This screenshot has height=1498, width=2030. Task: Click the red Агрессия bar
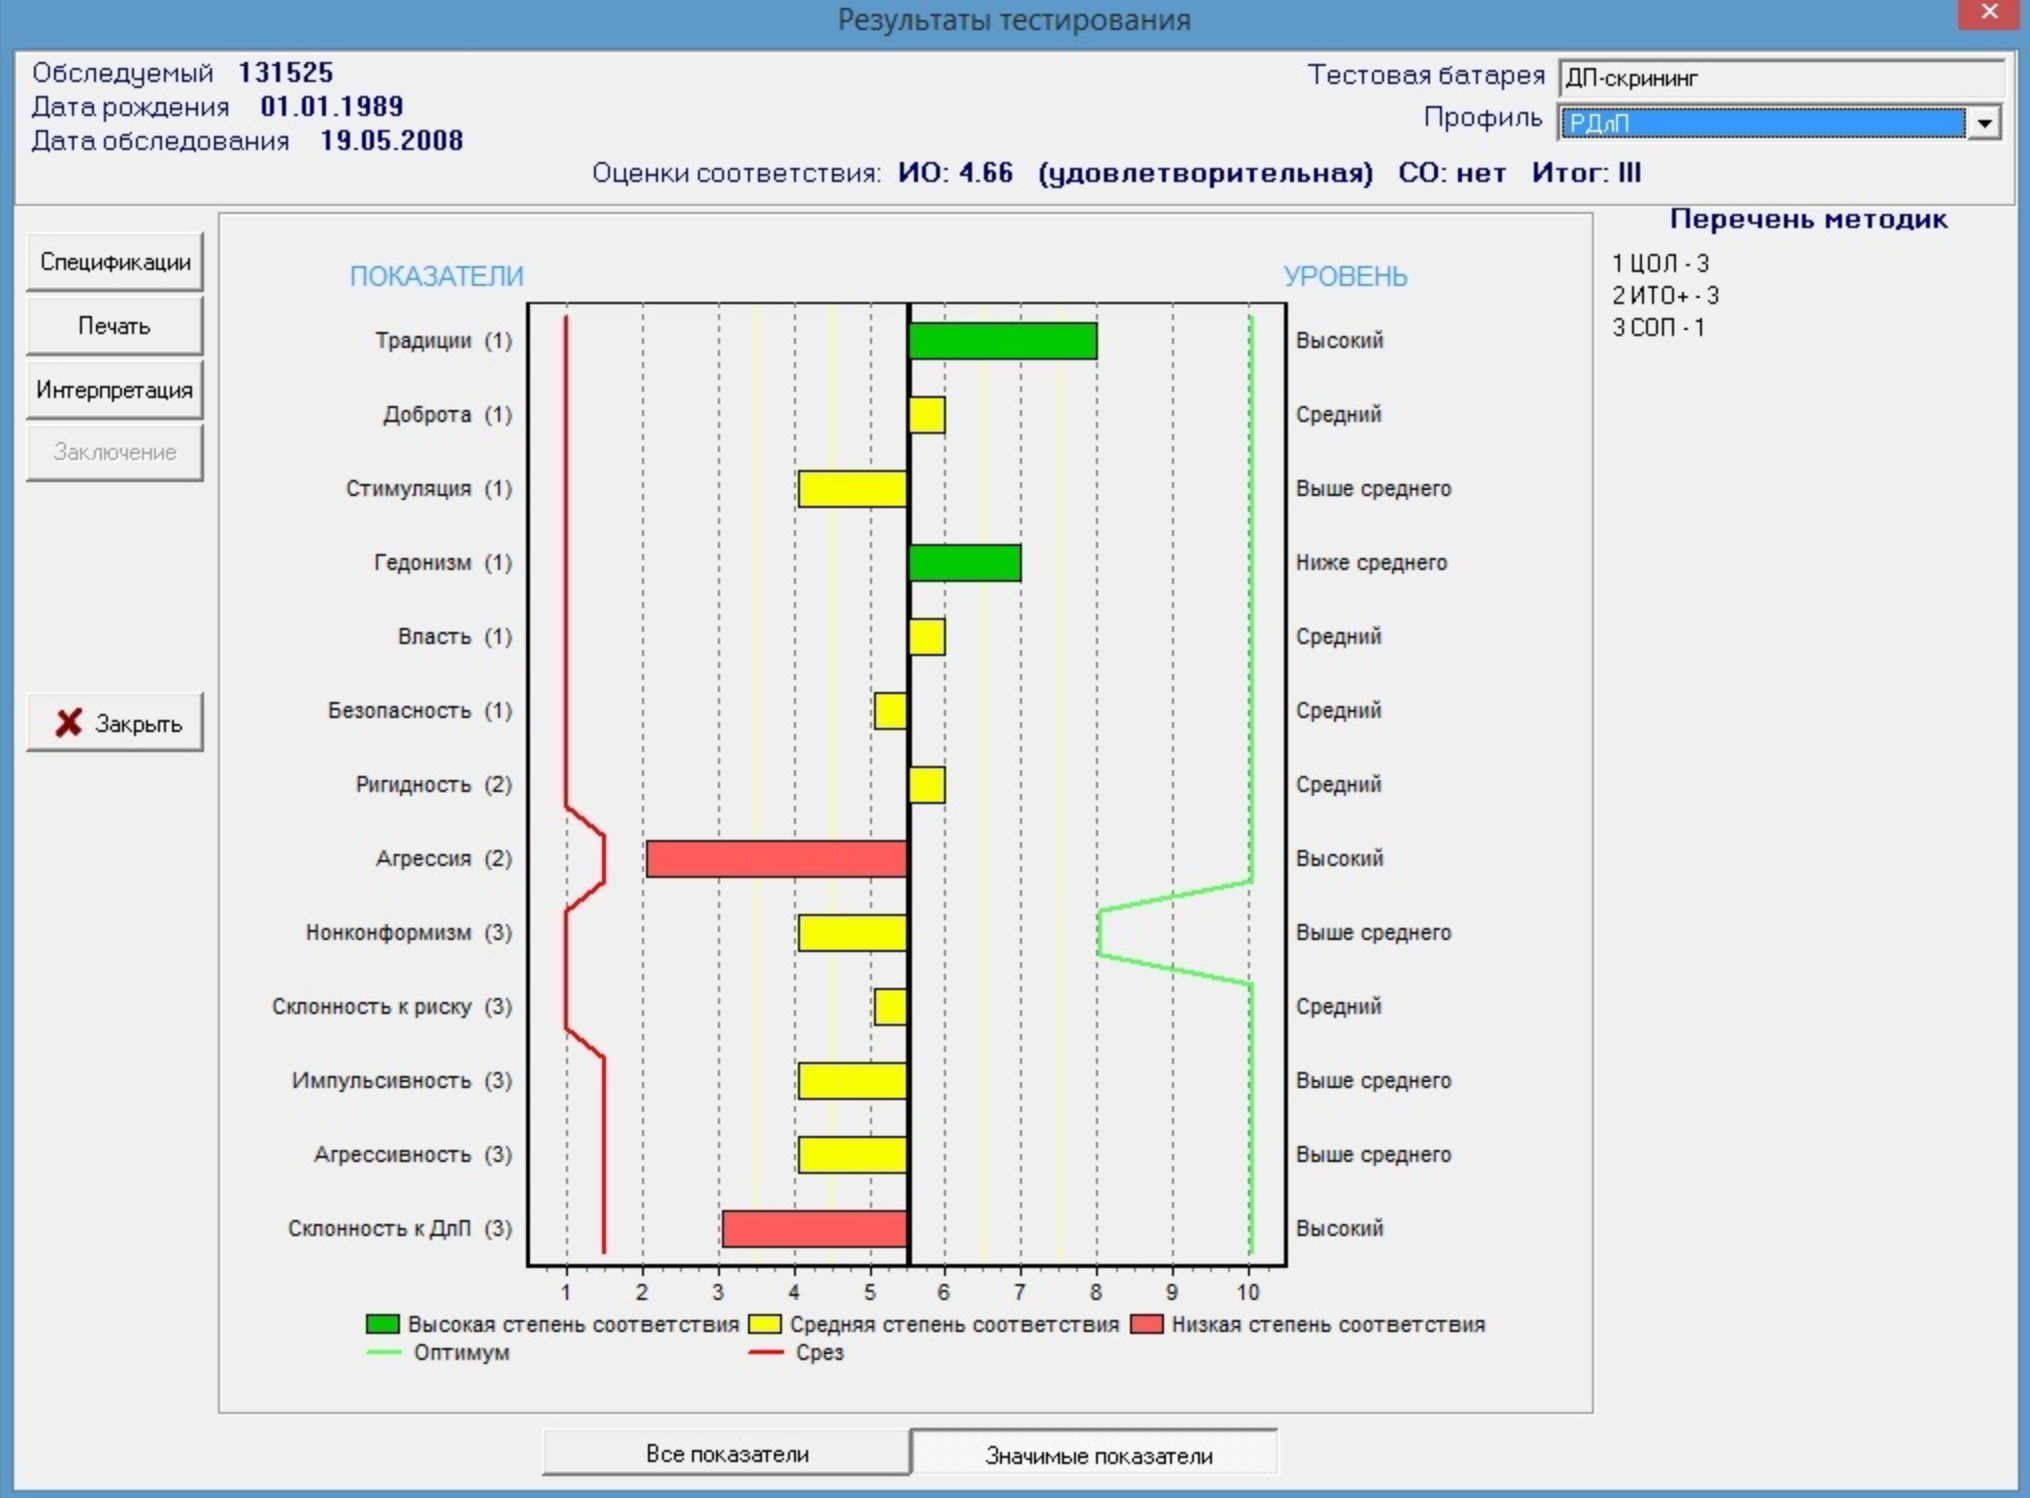click(777, 859)
